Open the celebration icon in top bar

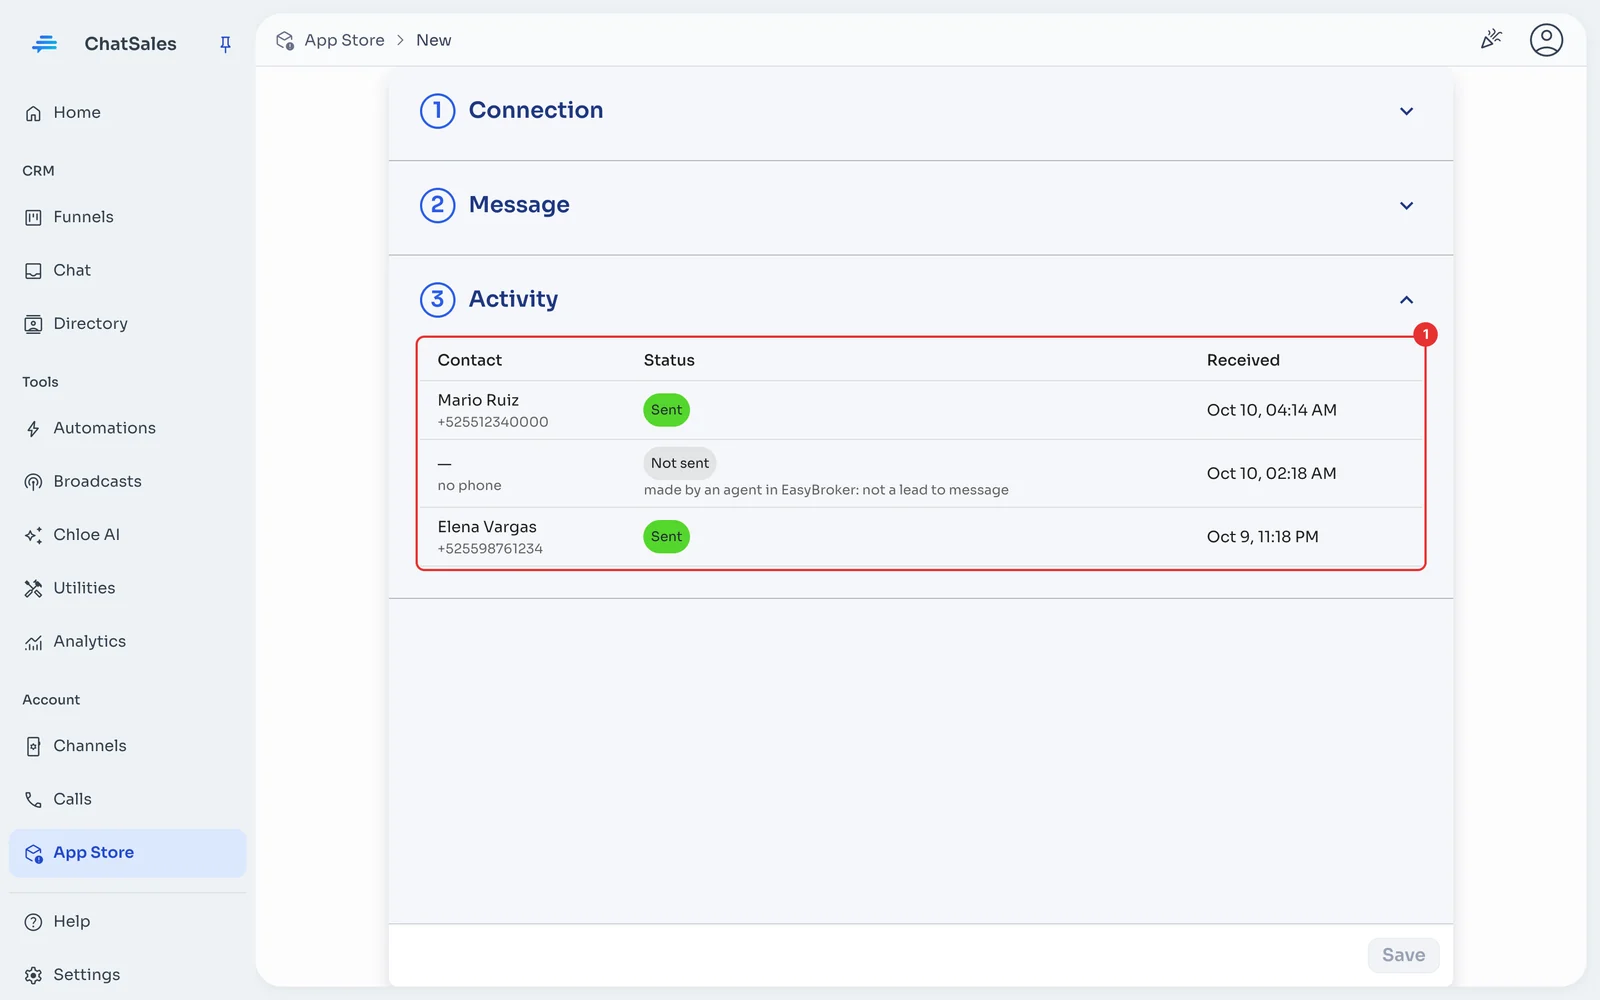click(1491, 40)
